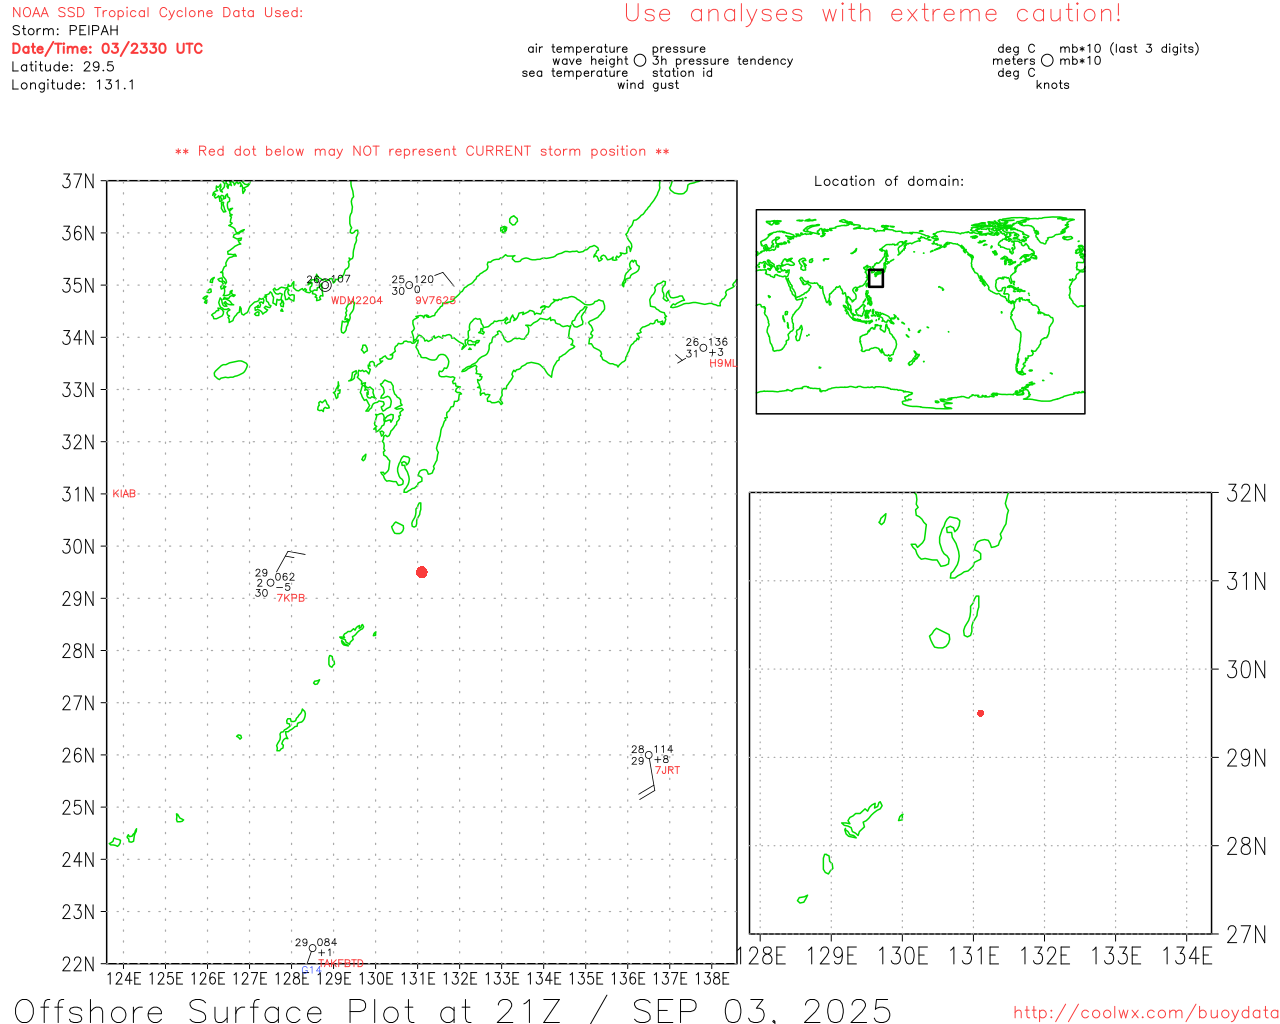The width and height of the screenshot is (1280, 1024).
Task: Click the wind barb attached to 7JRT station
Action: coord(649,778)
